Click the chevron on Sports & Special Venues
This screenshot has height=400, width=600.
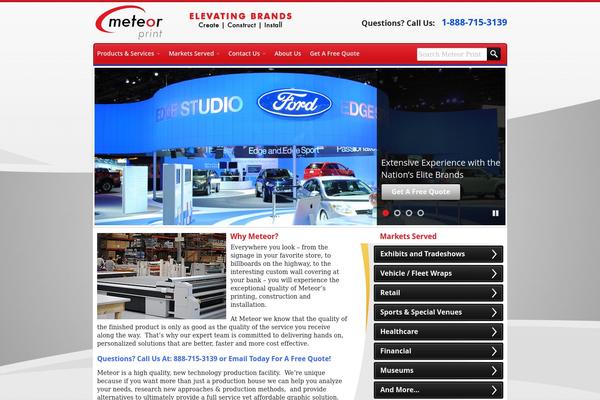(494, 312)
